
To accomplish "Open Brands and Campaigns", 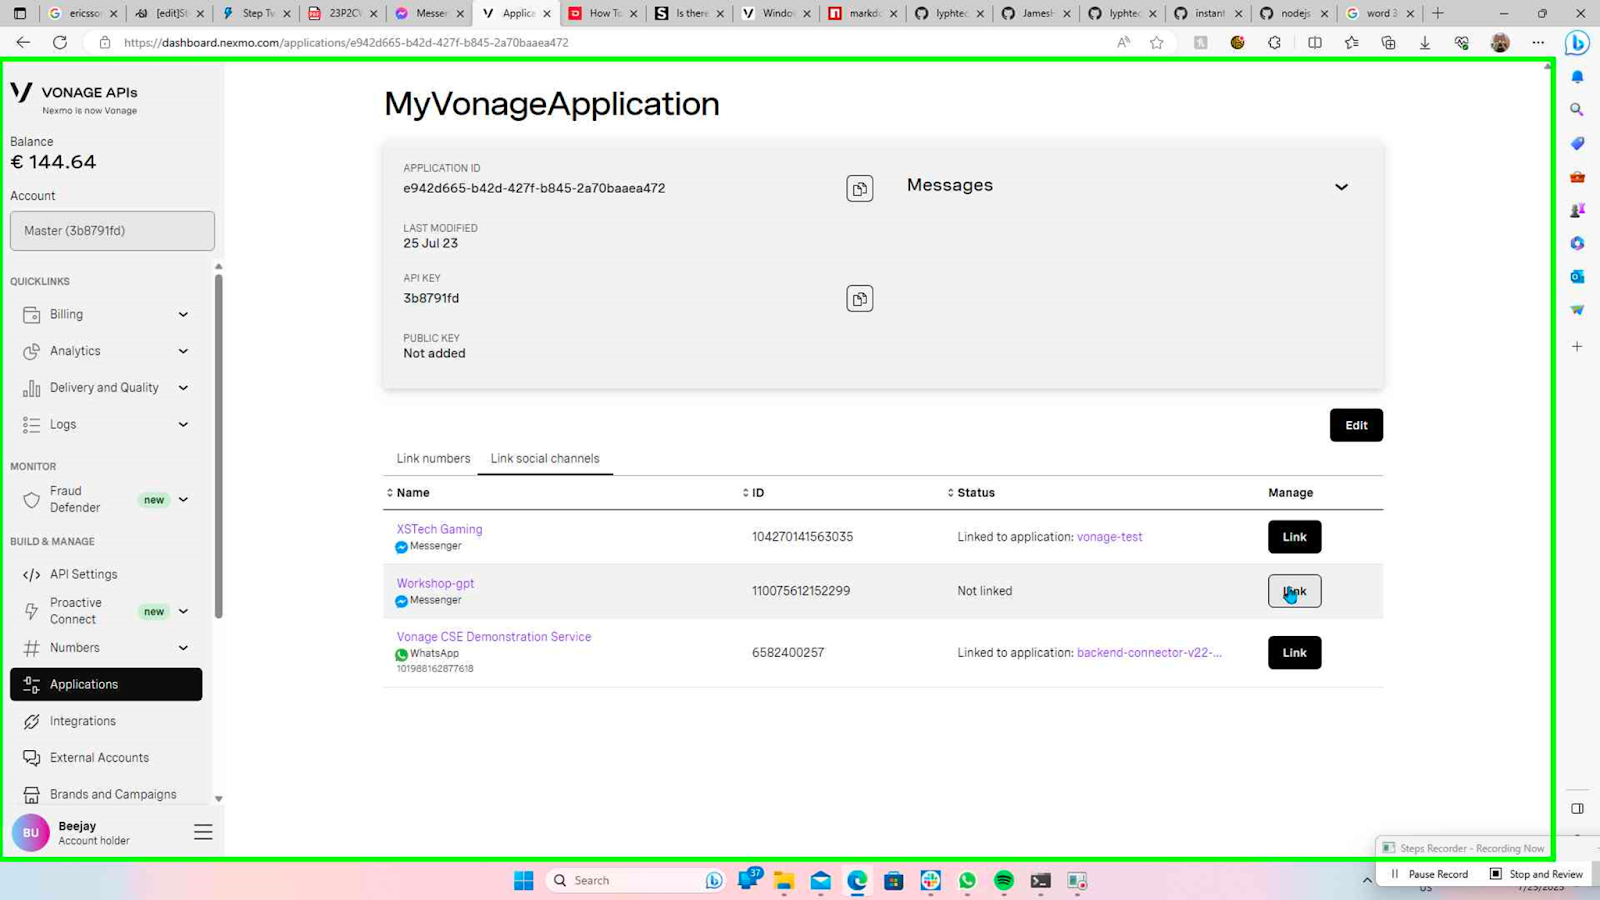I will tap(113, 793).
